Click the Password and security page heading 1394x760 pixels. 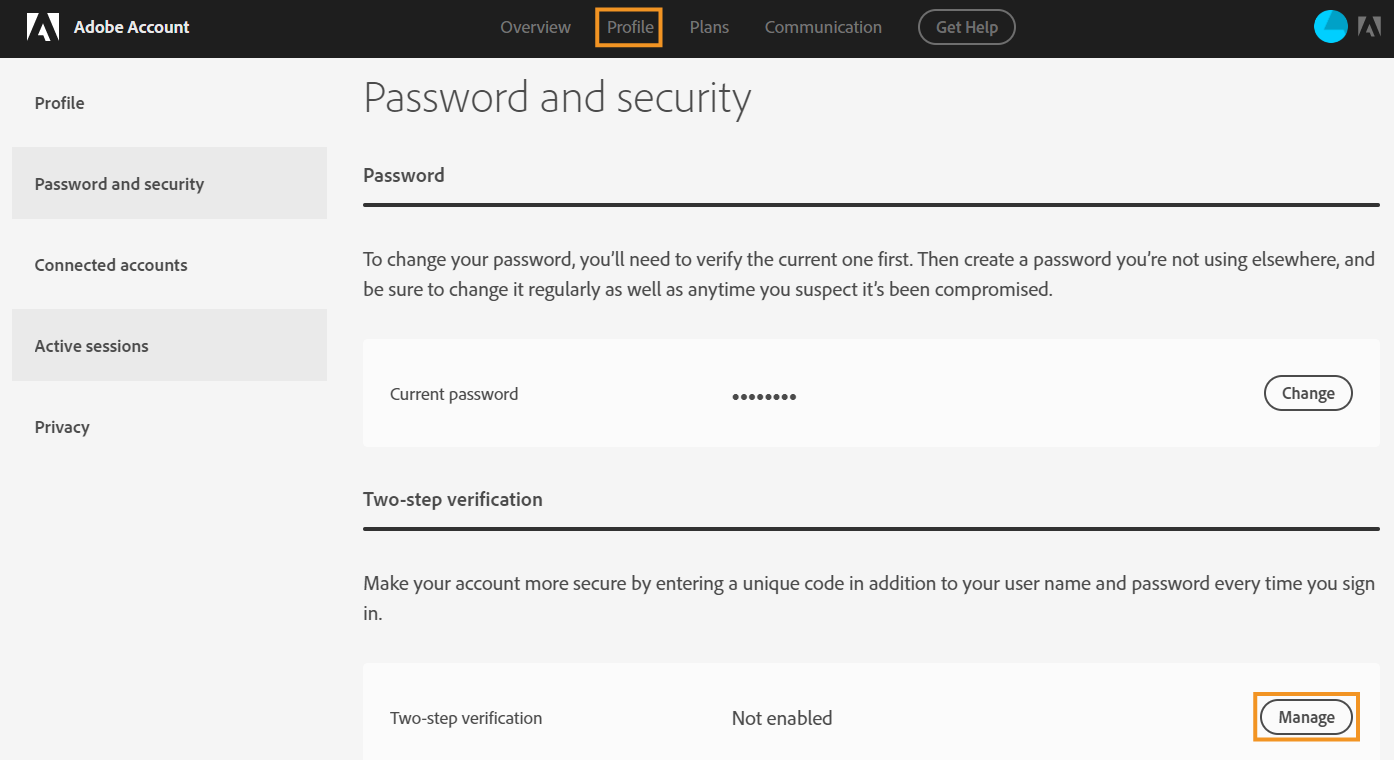click(x=557, y=98)
